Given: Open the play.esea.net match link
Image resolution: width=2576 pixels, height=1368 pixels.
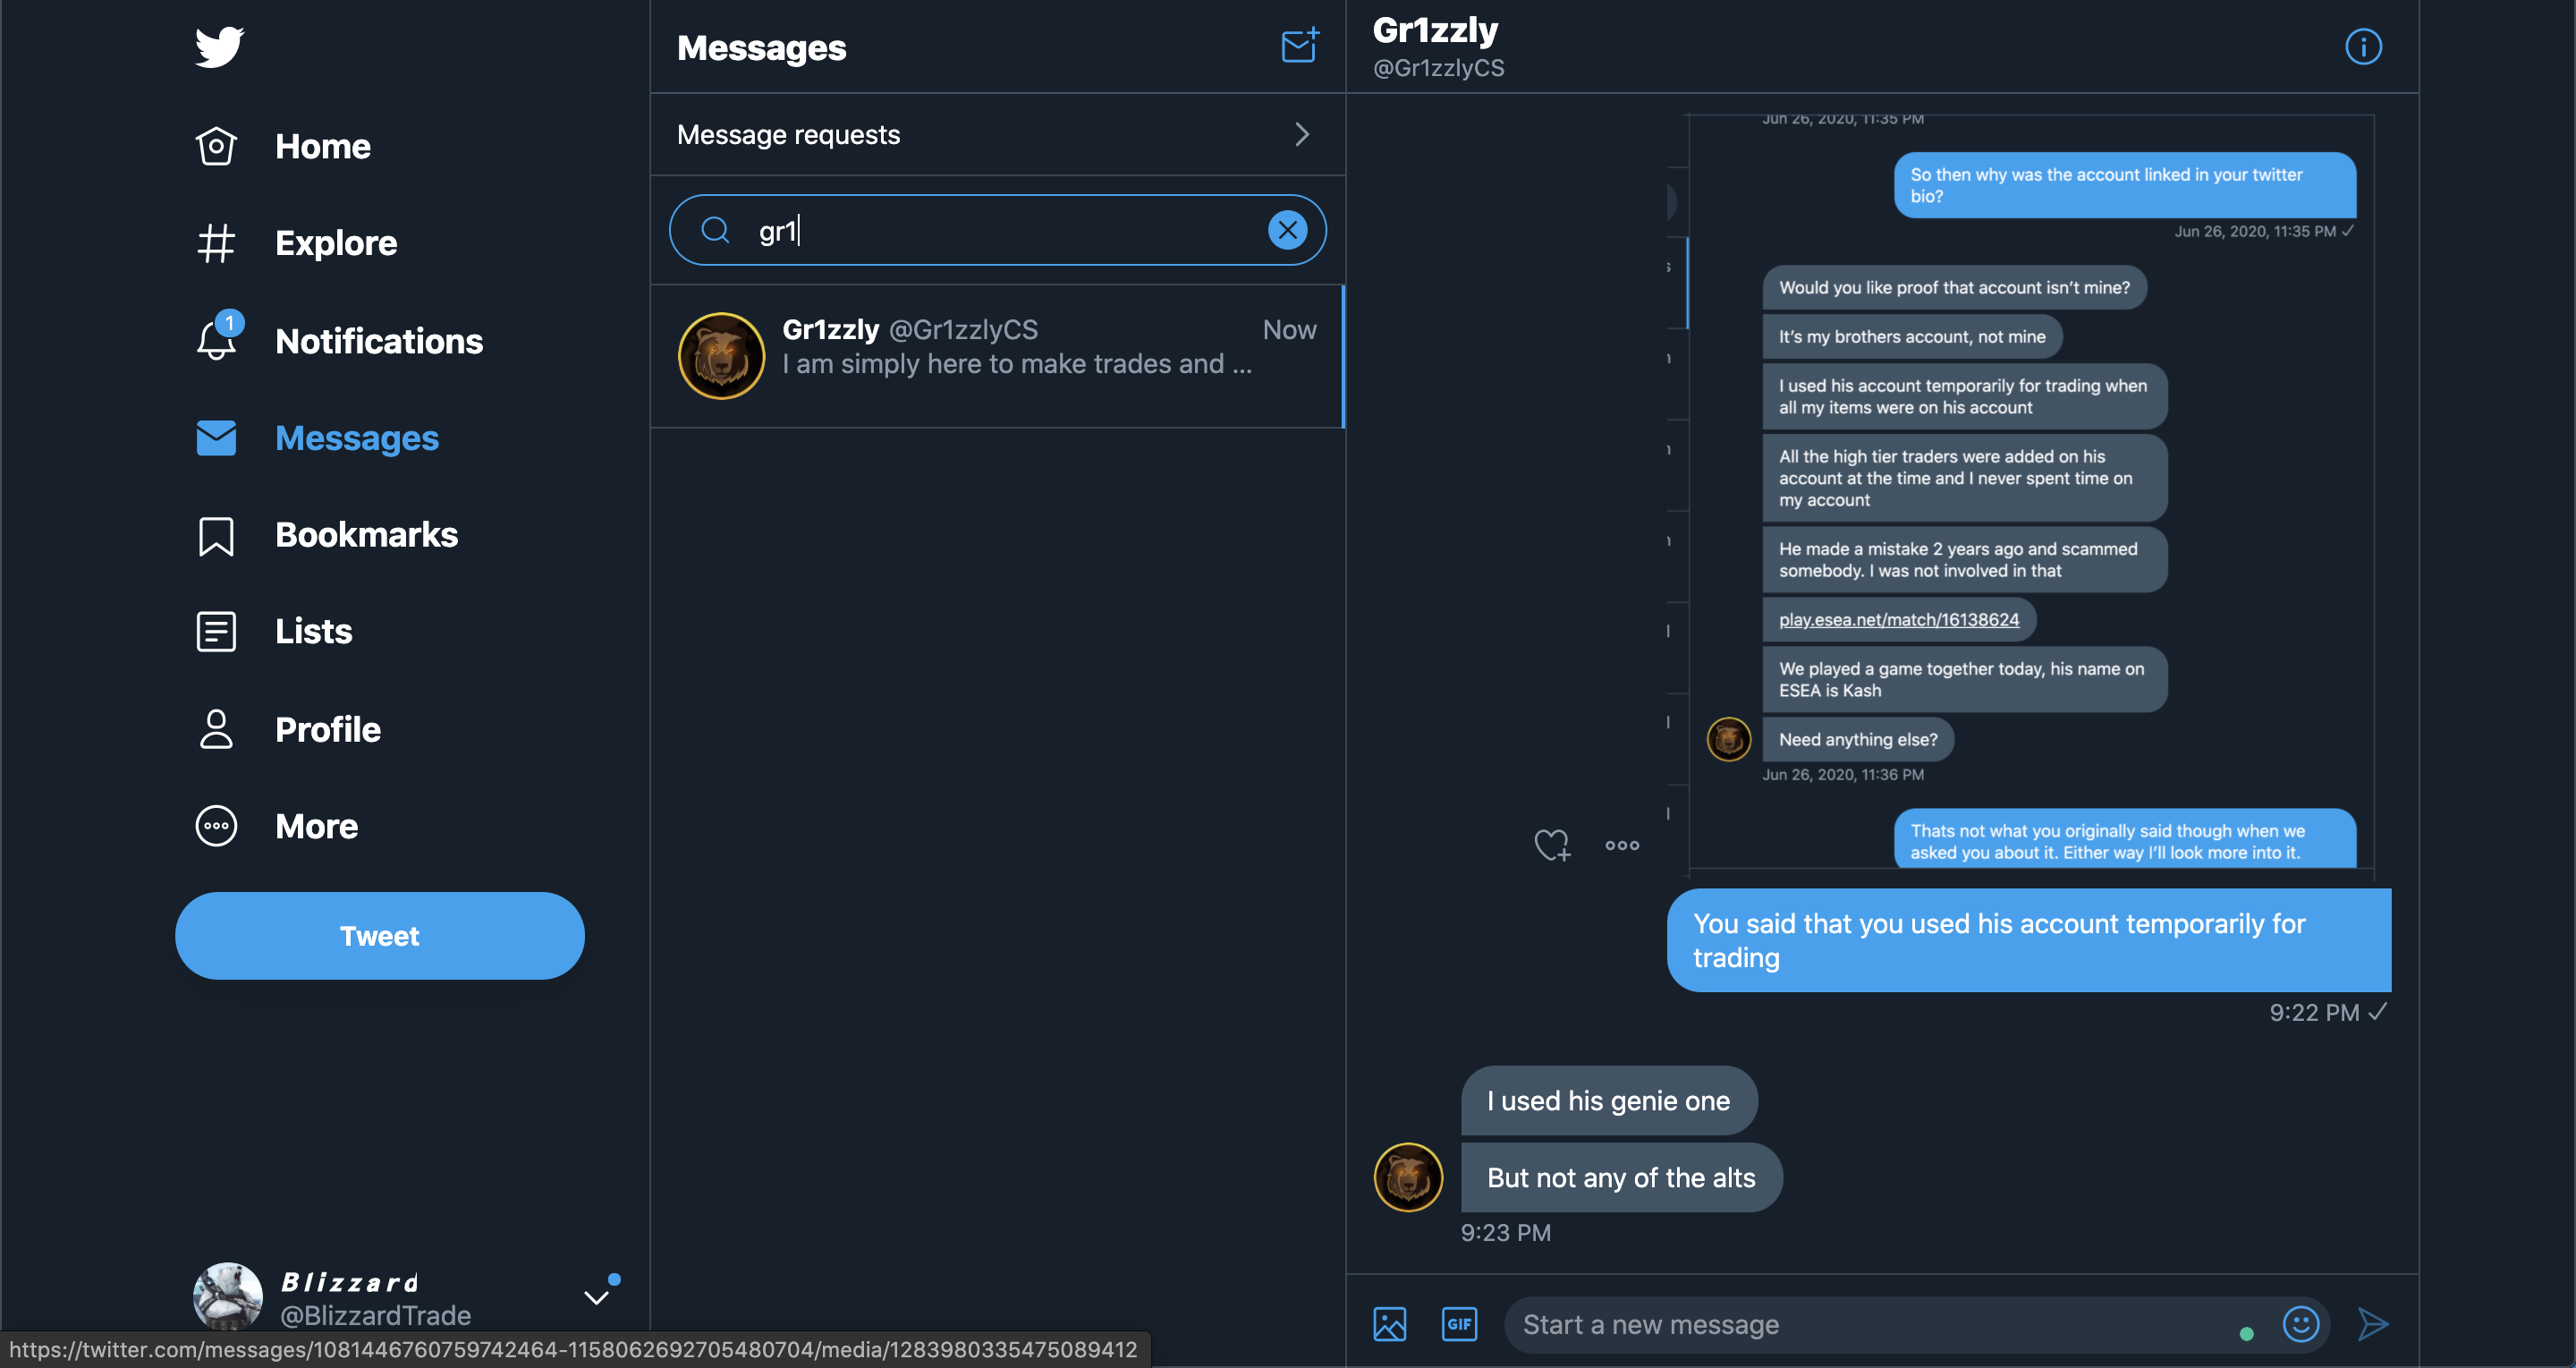Looking at the screenshot, I should click(x=1898, y=619).
